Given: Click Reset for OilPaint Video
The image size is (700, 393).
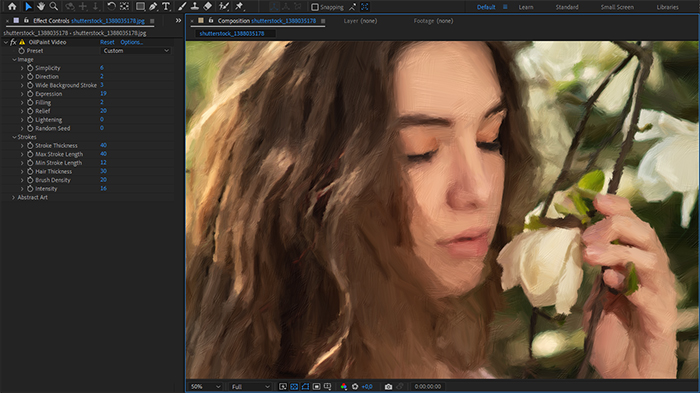Looking at the screenshot, I should click(107, 42).
